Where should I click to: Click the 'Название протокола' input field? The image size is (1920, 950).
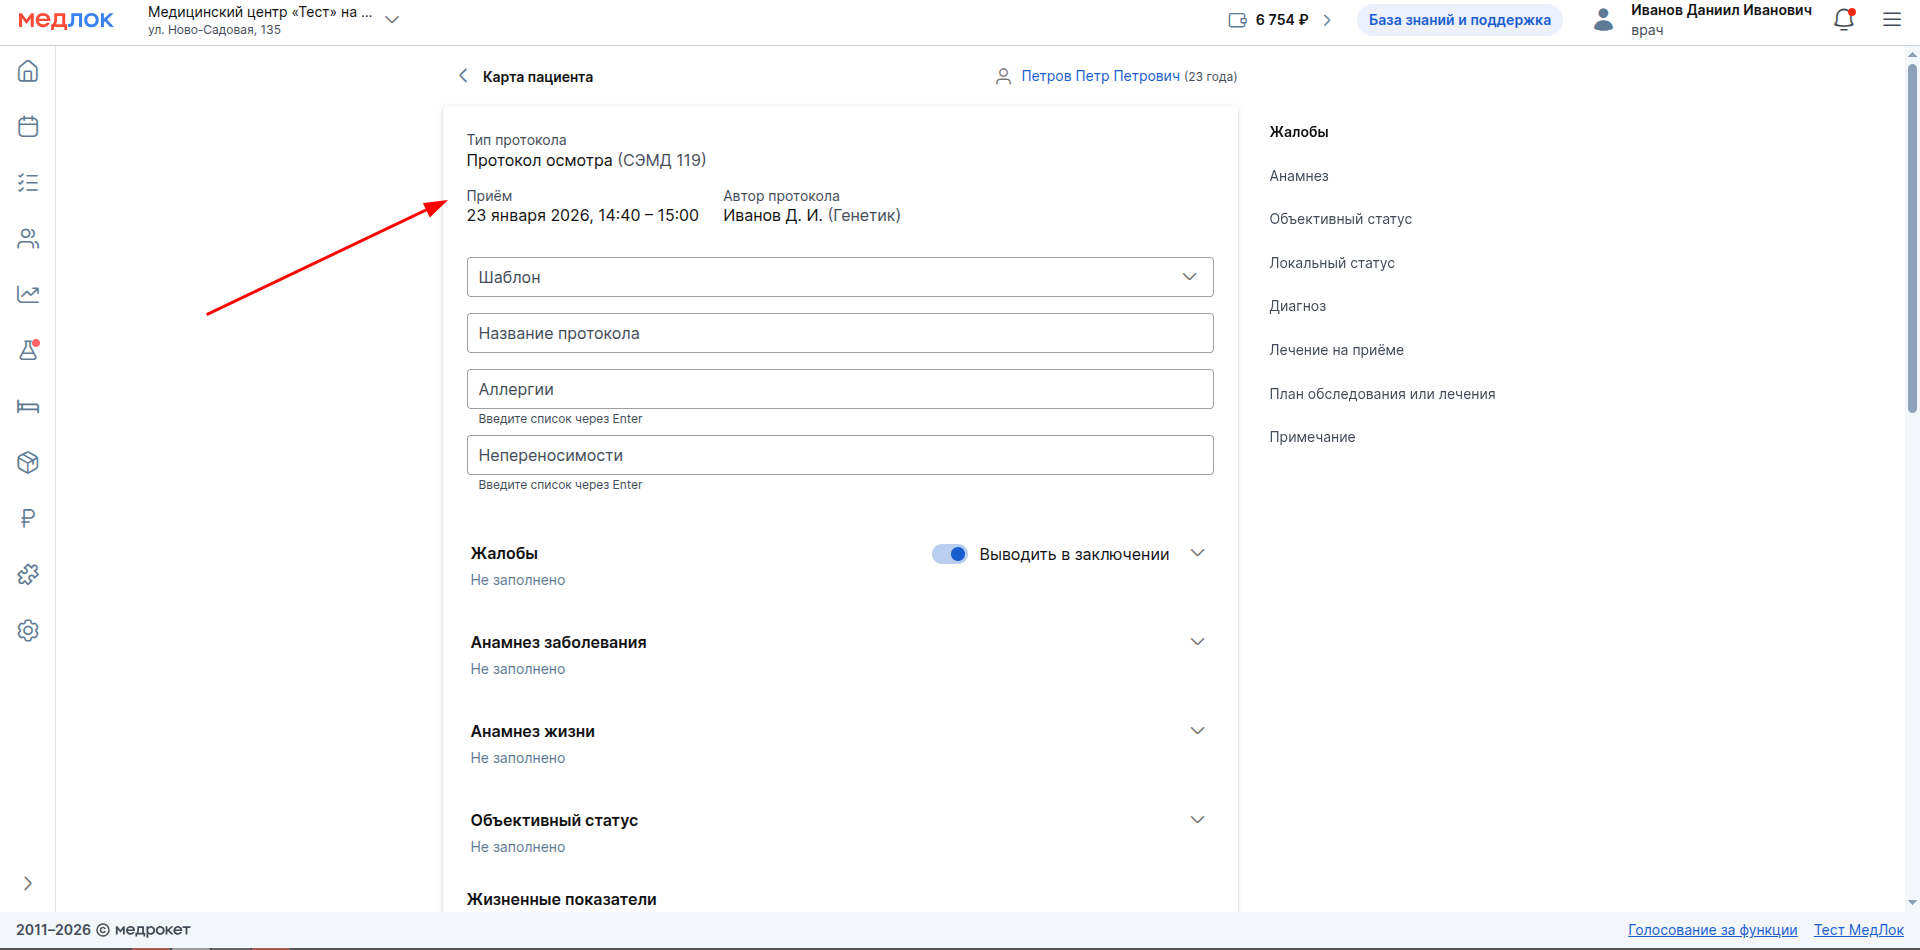[839, 333]
